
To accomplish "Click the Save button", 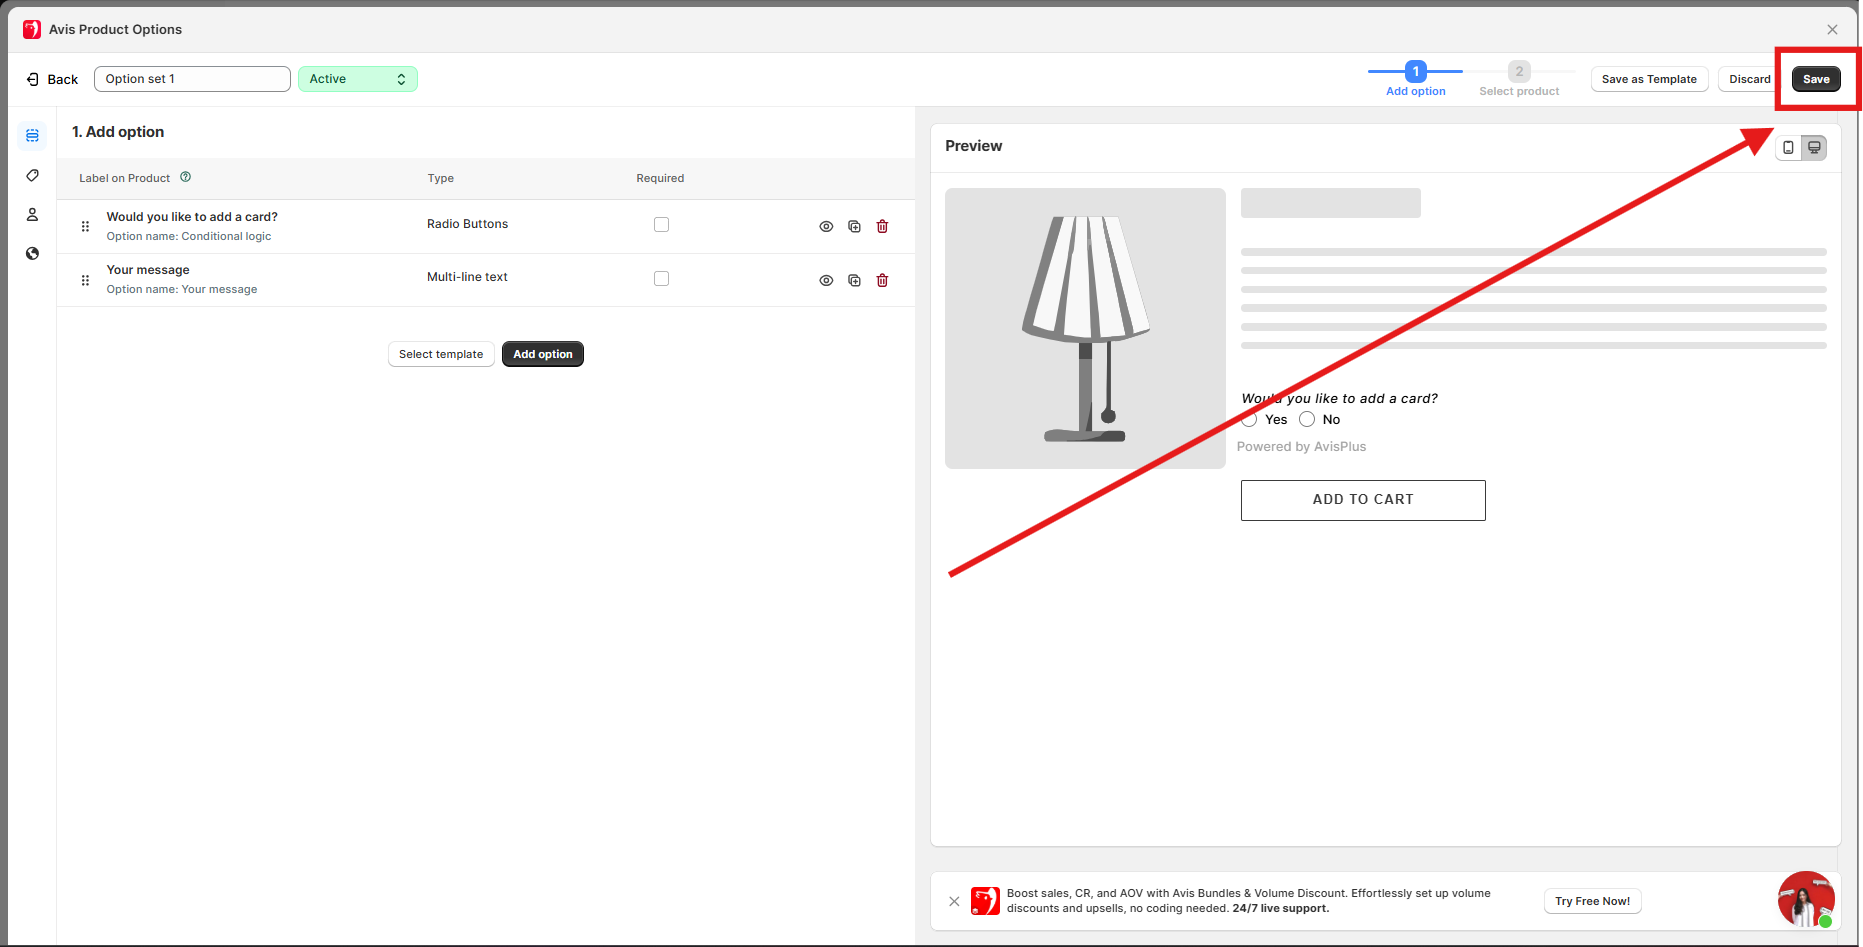I will (x=1815, y=79).
